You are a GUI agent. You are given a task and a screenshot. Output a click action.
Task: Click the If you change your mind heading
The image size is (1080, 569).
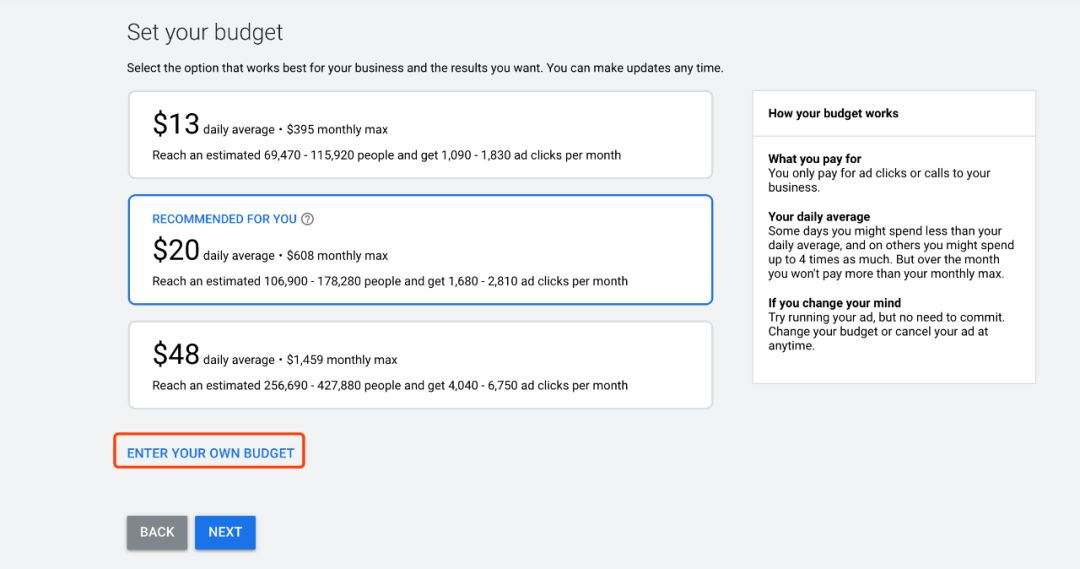(834, 302)
